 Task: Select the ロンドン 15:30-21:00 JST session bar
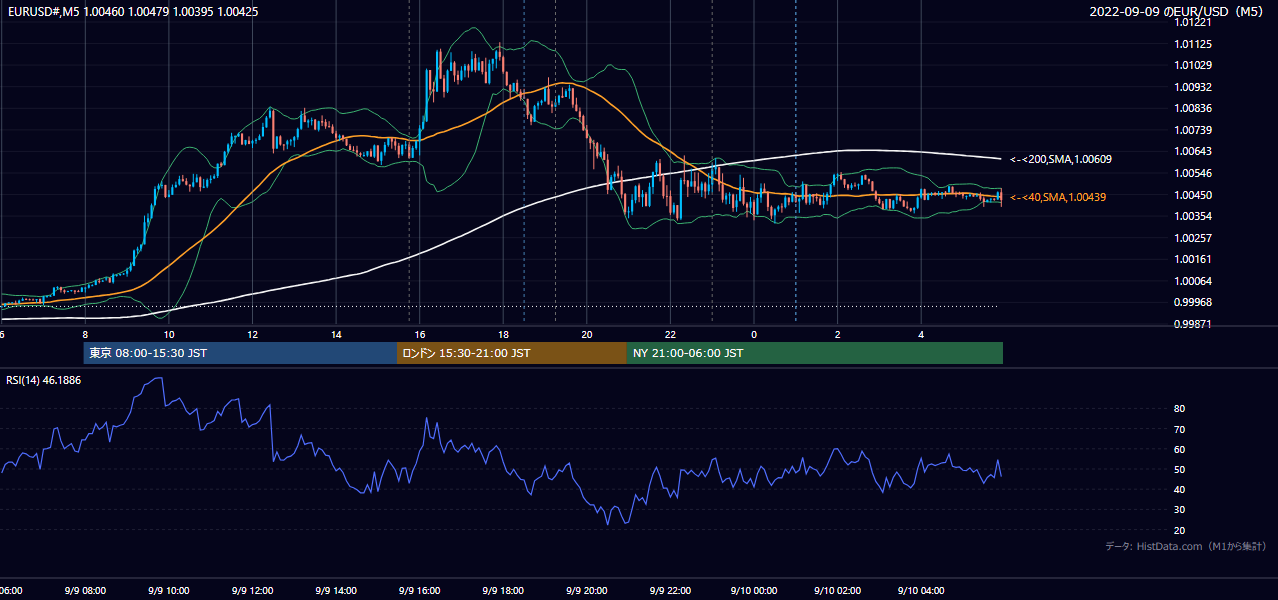[512, 353]
